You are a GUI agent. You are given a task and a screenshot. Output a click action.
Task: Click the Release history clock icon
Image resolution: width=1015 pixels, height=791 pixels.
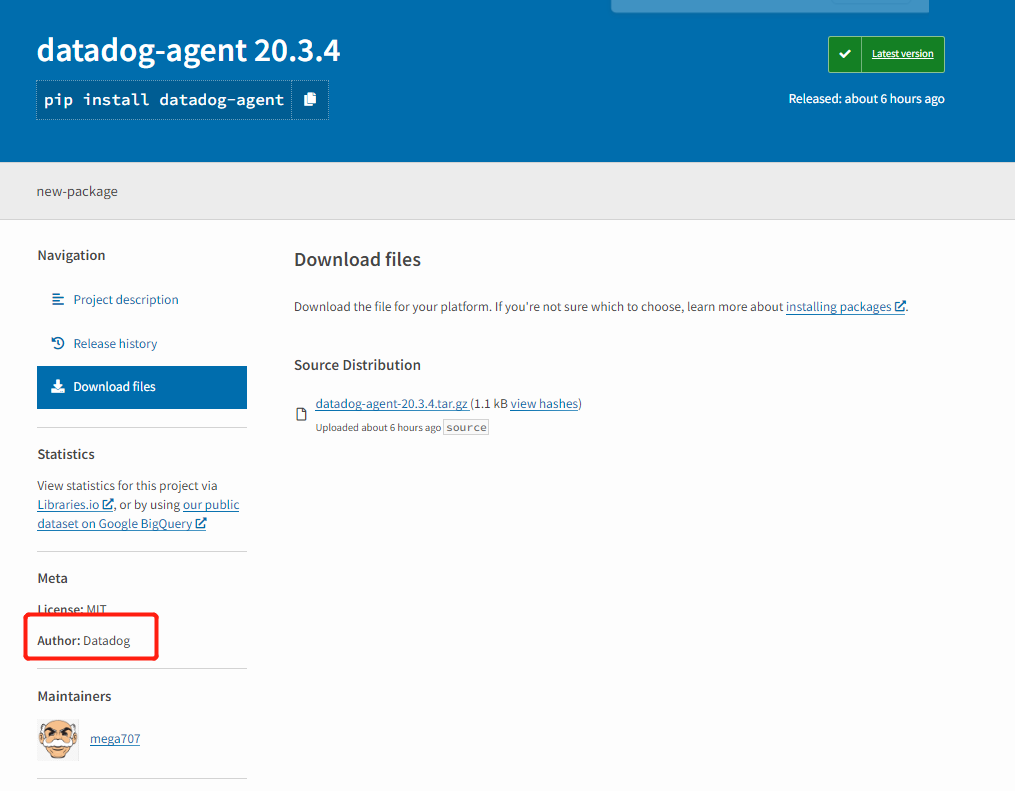[58, 343]
